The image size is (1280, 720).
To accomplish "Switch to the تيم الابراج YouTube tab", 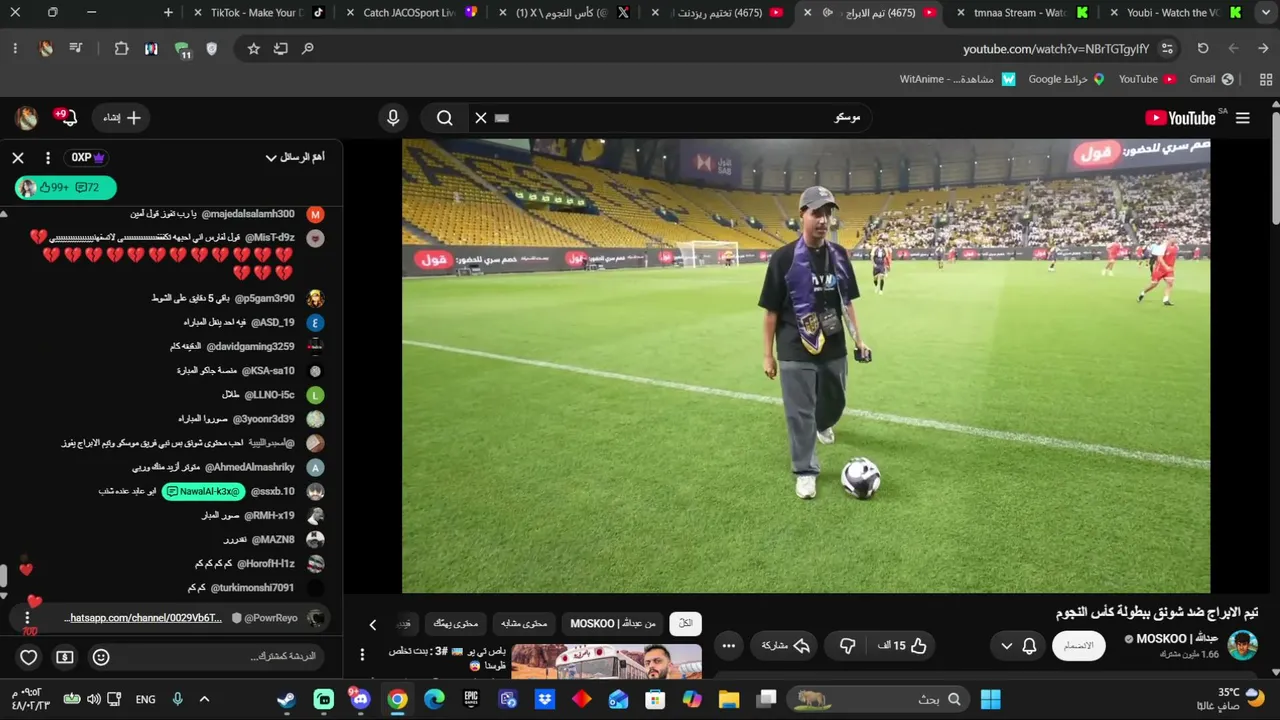I will tap(873, 13).
